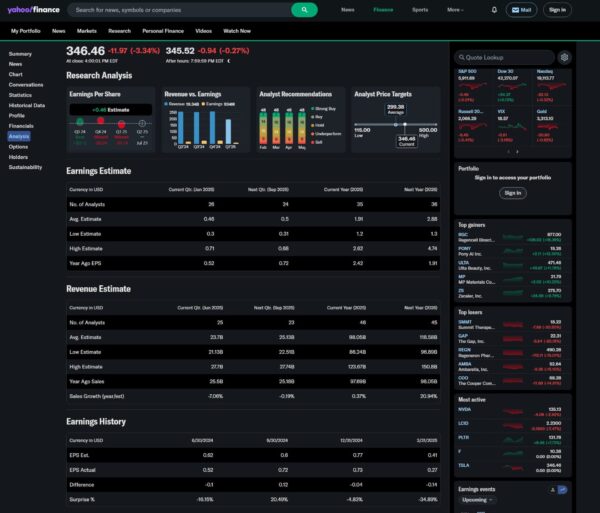Click the Strong Buy legend item

(x=324, y=109)
